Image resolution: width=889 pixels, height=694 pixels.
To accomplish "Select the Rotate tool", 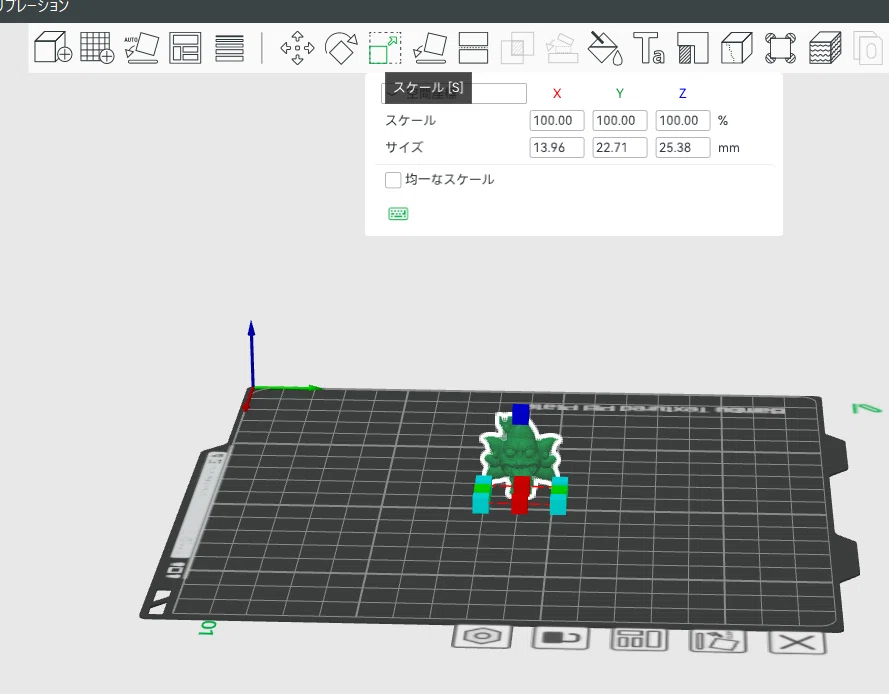I will click(x=341, y=48).
